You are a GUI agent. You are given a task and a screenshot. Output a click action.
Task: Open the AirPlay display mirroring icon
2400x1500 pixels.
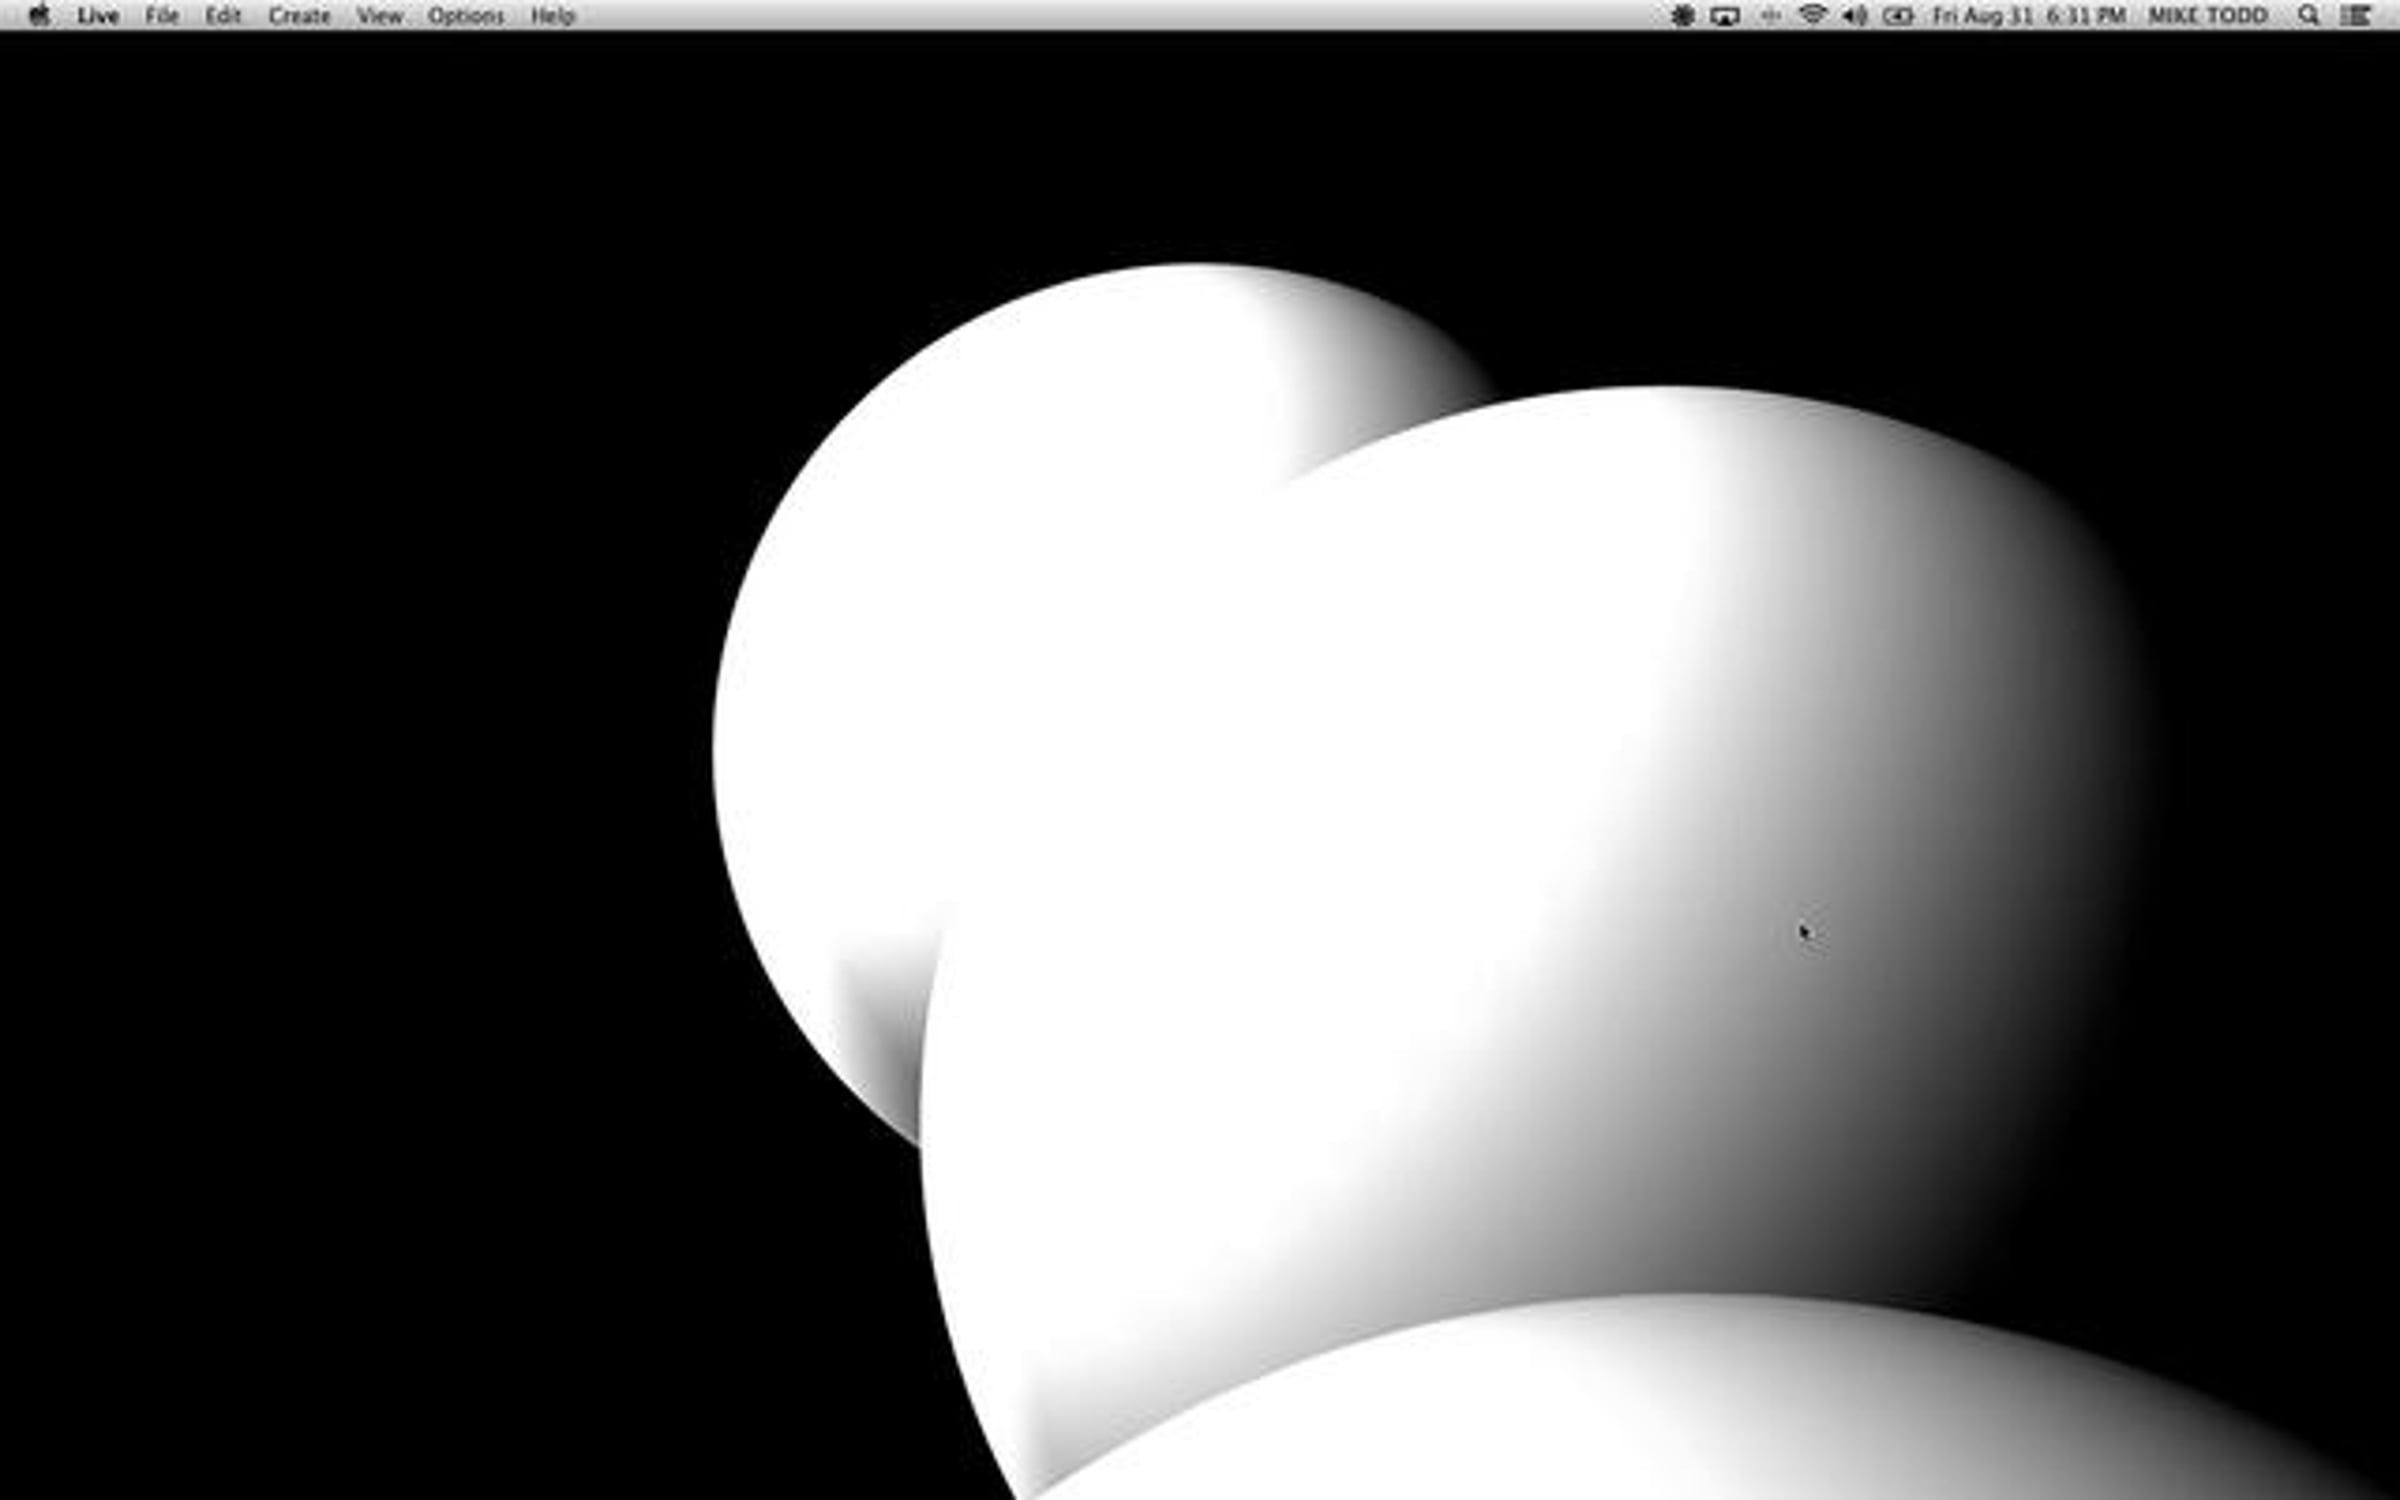[1725, 16]
